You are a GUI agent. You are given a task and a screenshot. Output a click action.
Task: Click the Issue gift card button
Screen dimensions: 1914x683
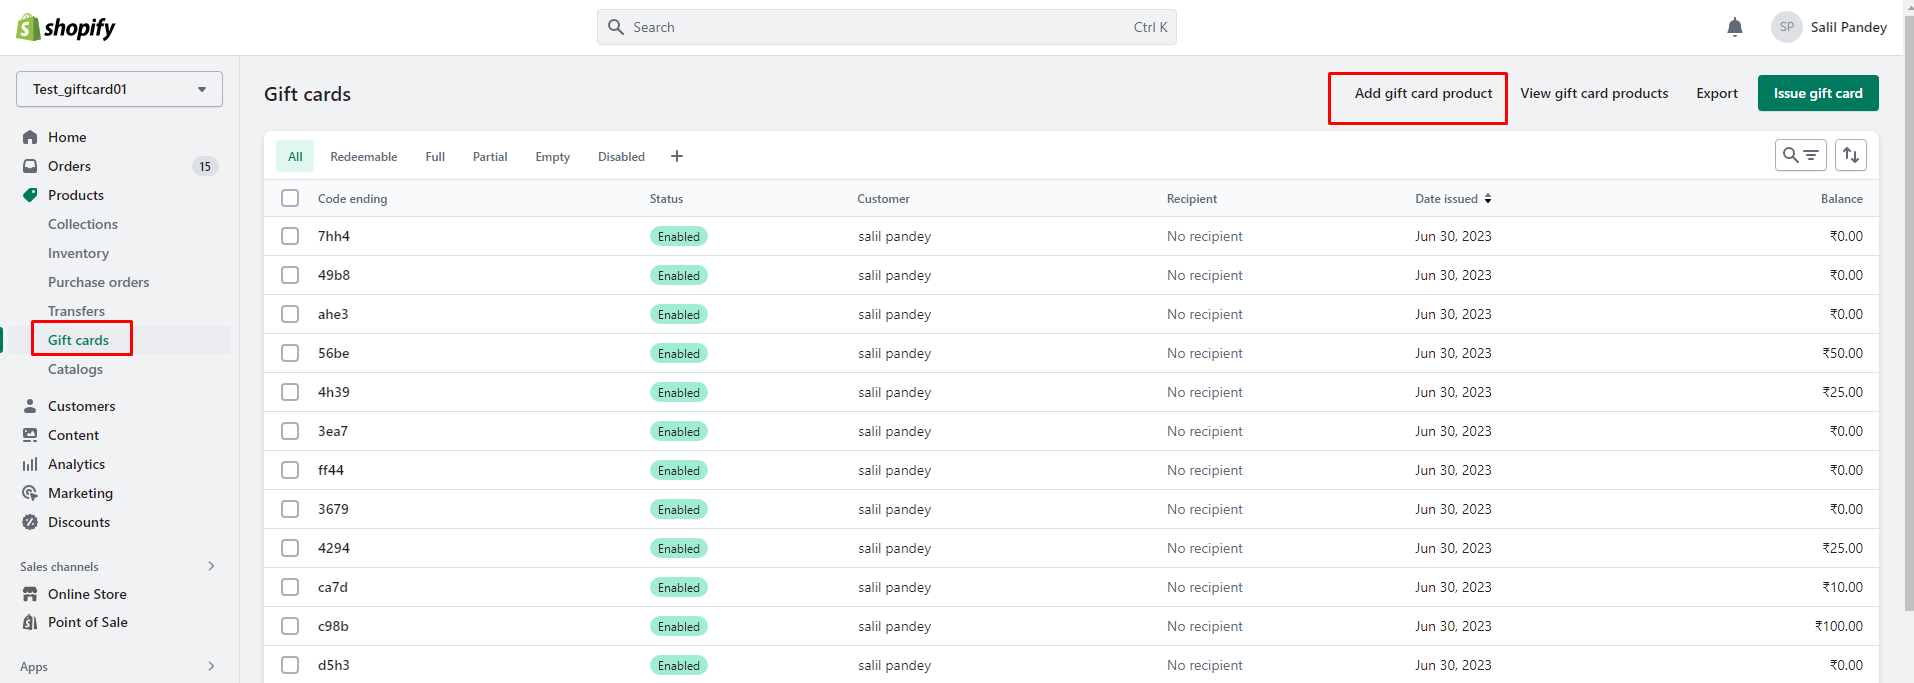(x=1818, y=93)
